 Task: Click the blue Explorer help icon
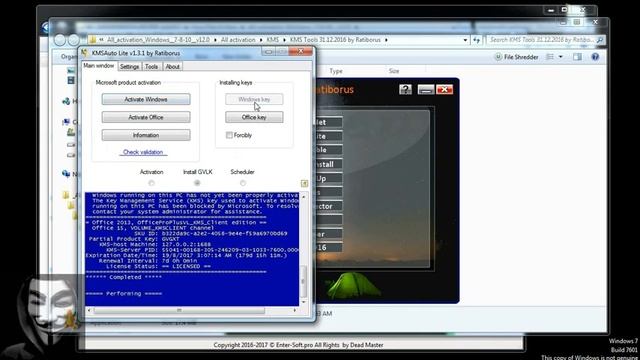click(x=595, y=57)
